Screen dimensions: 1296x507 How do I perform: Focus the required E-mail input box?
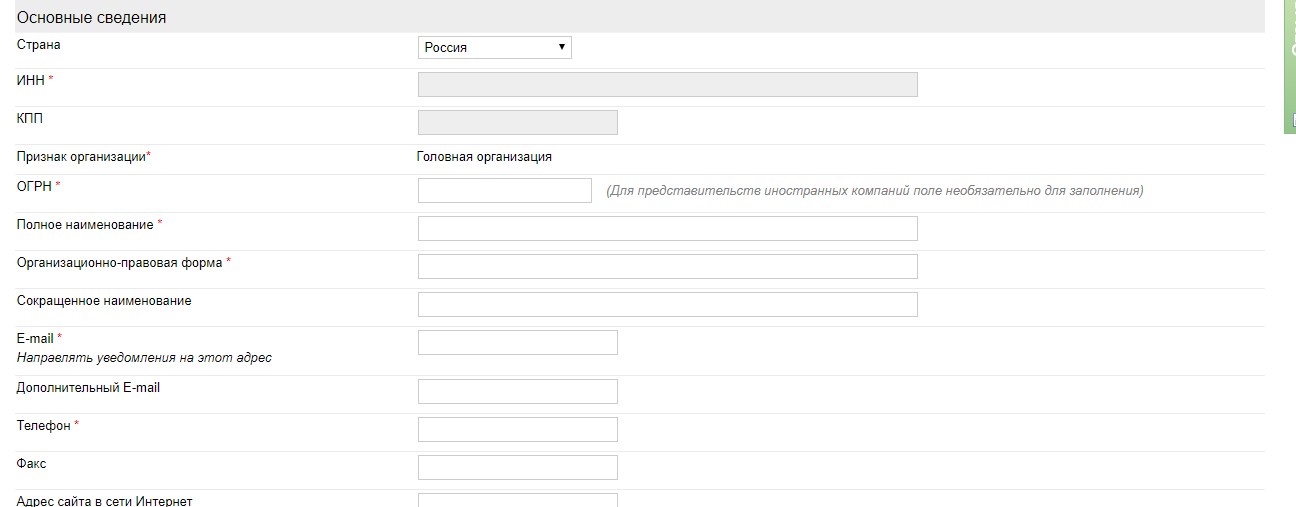point(517,342)
